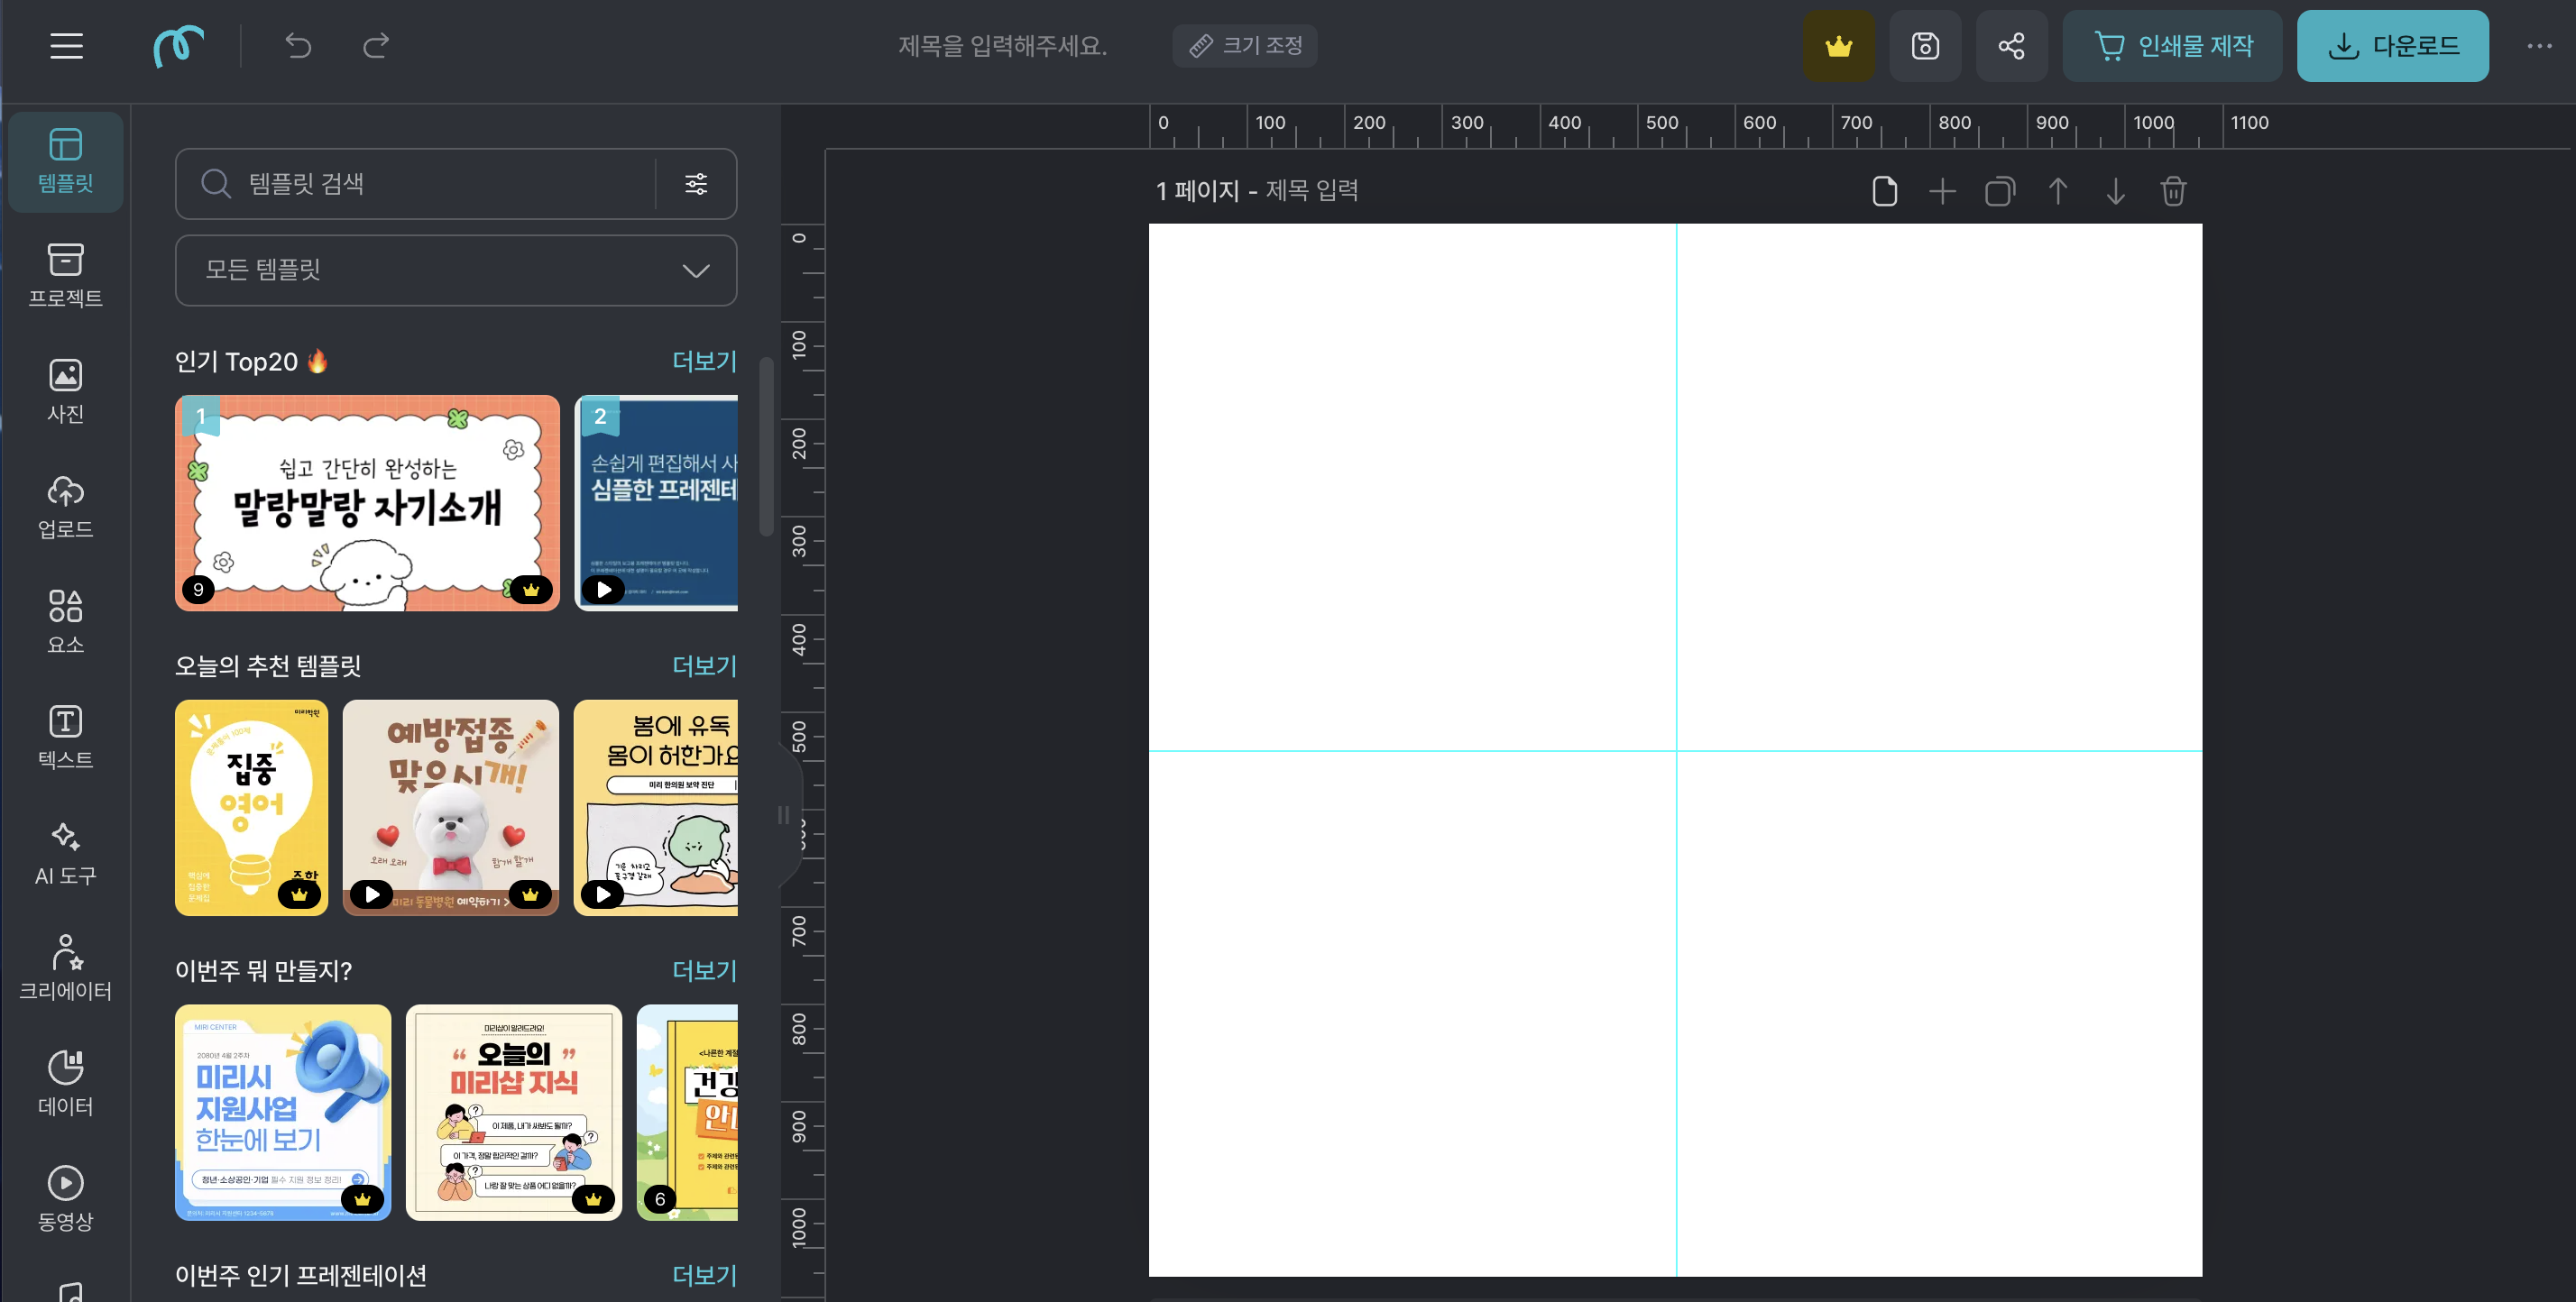Click the 다운로드 button
2576x1302 pixels.
pyautogui.click(x=2392, y=46)
